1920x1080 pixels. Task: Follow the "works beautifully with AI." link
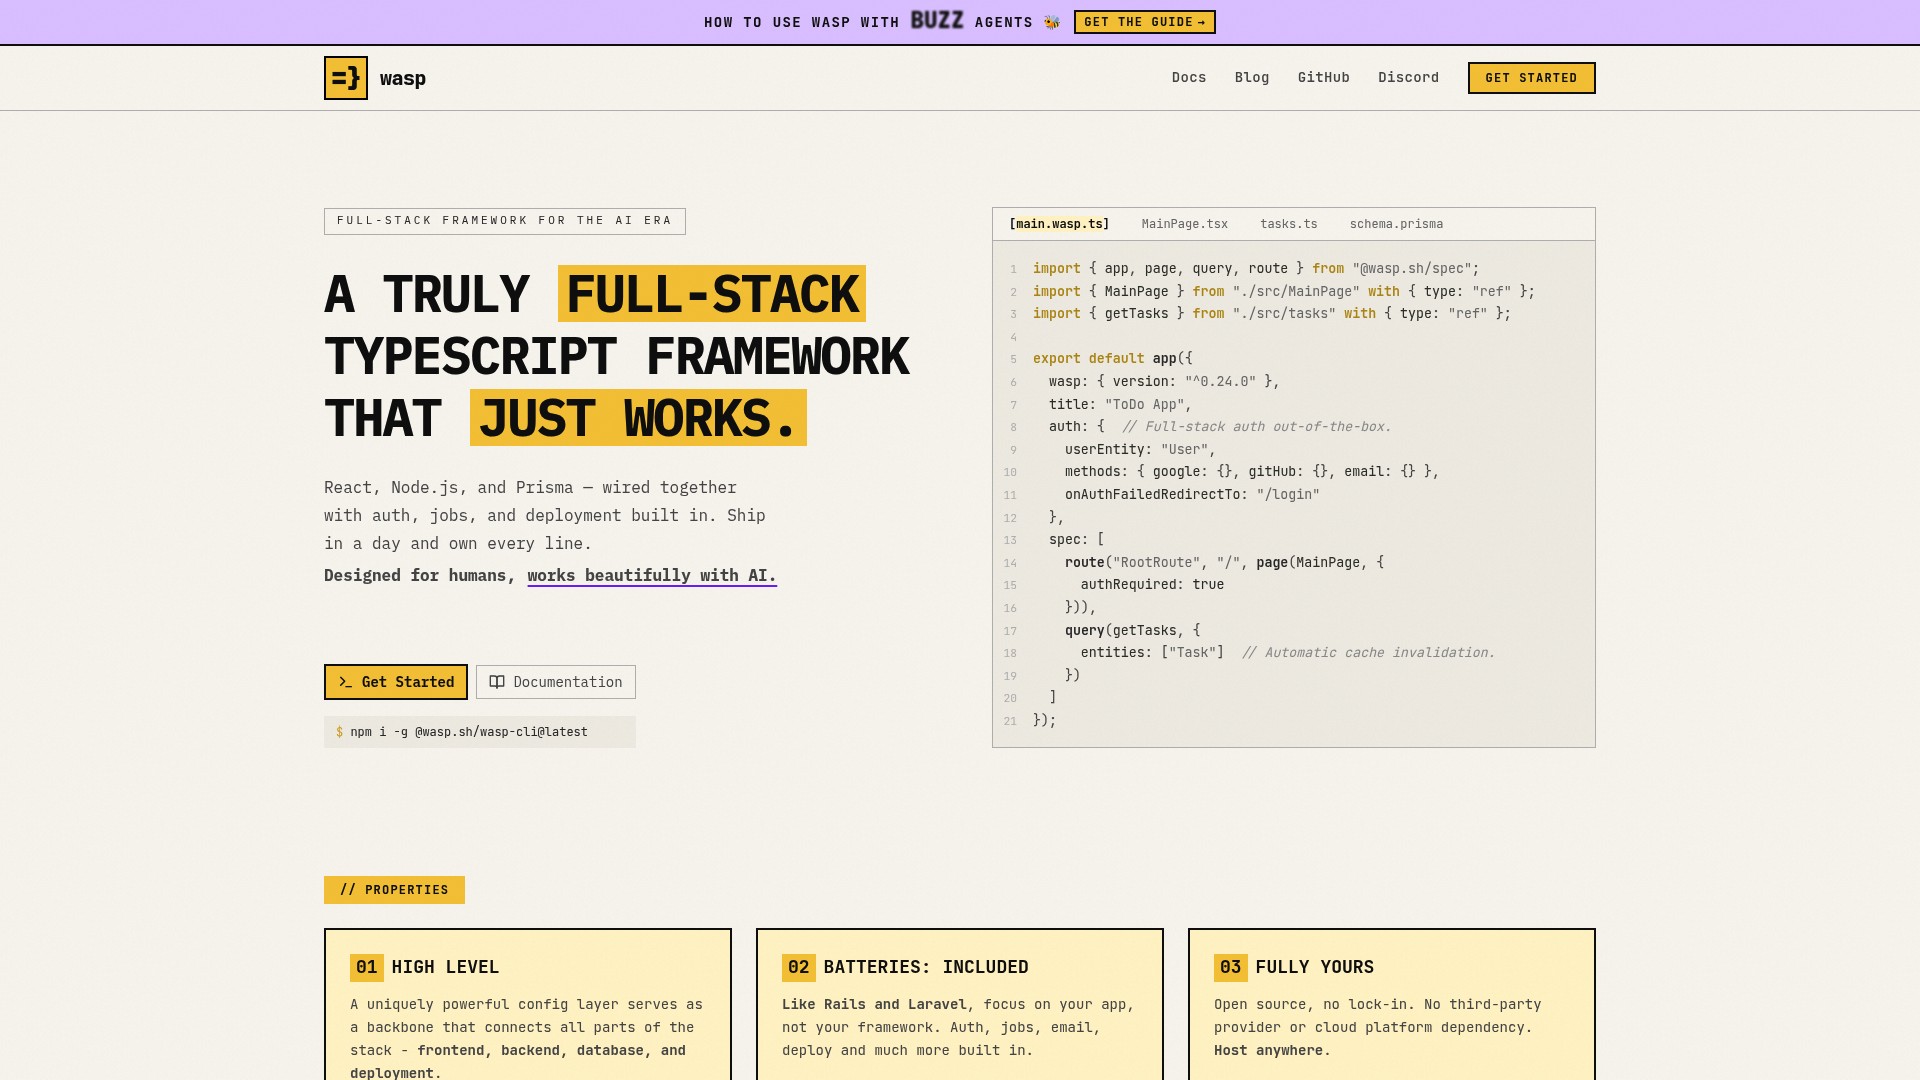coord(652,576)
